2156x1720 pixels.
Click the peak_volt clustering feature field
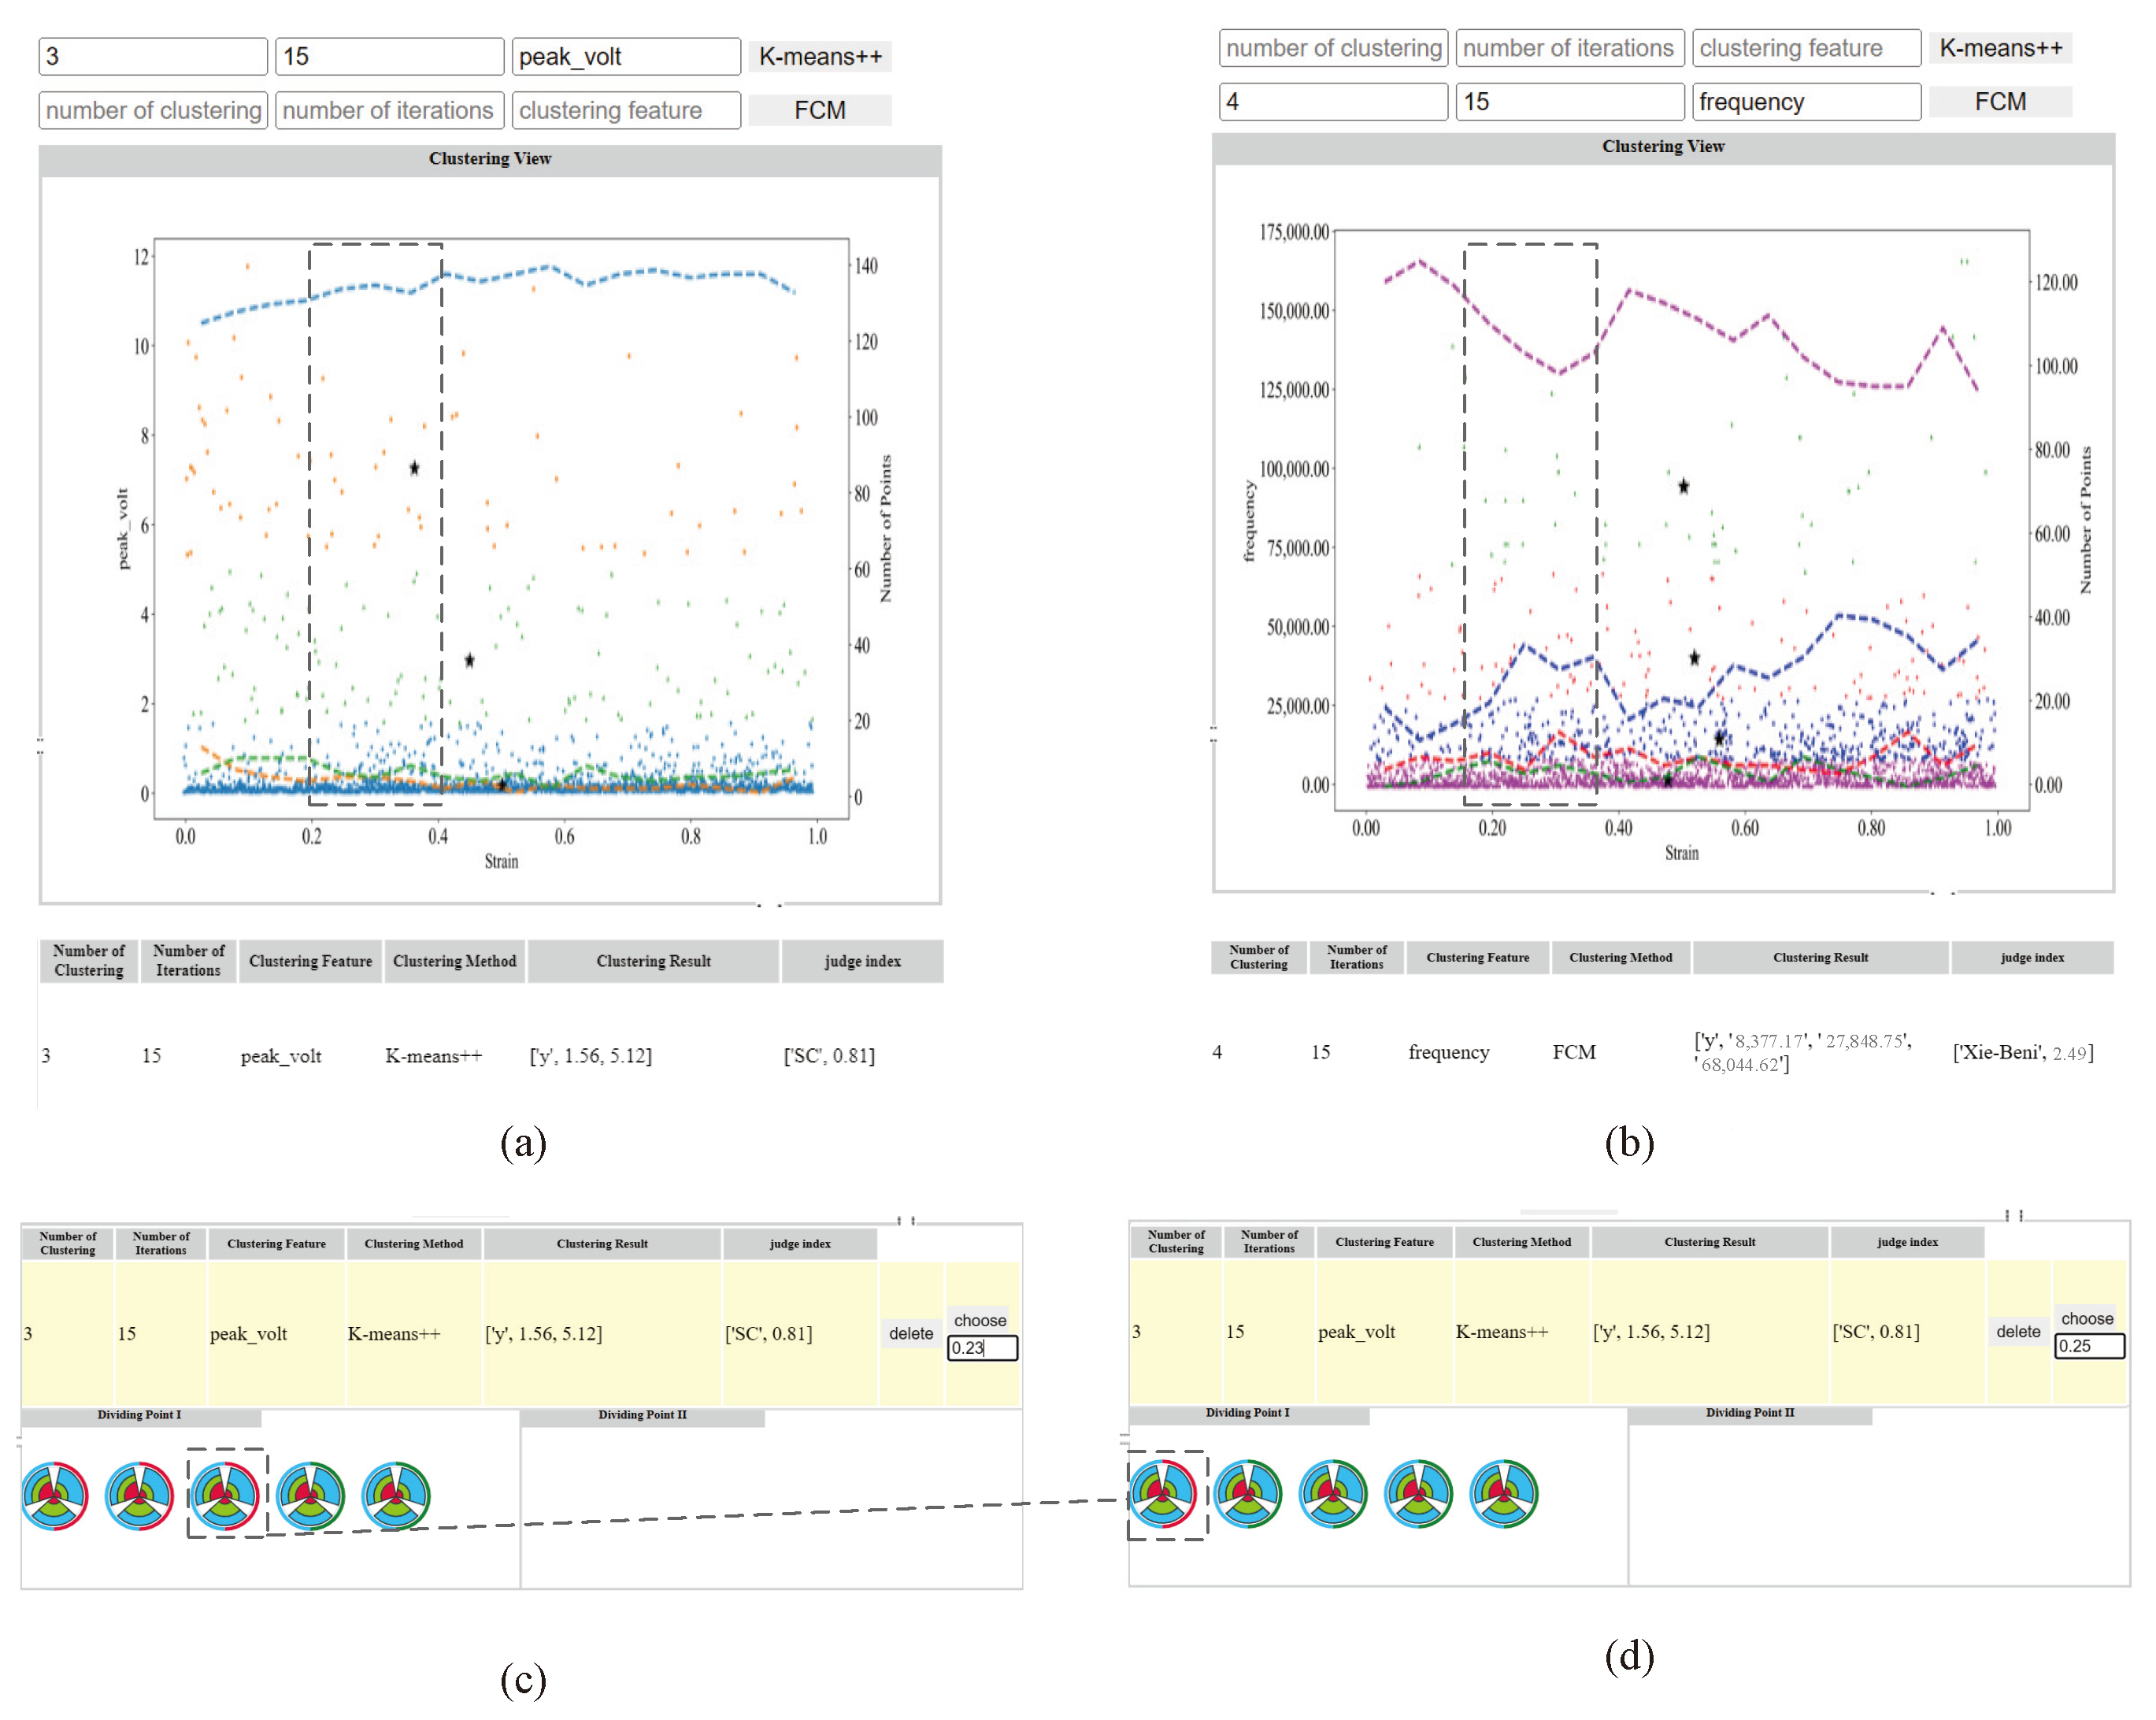[x=626, y=57]
